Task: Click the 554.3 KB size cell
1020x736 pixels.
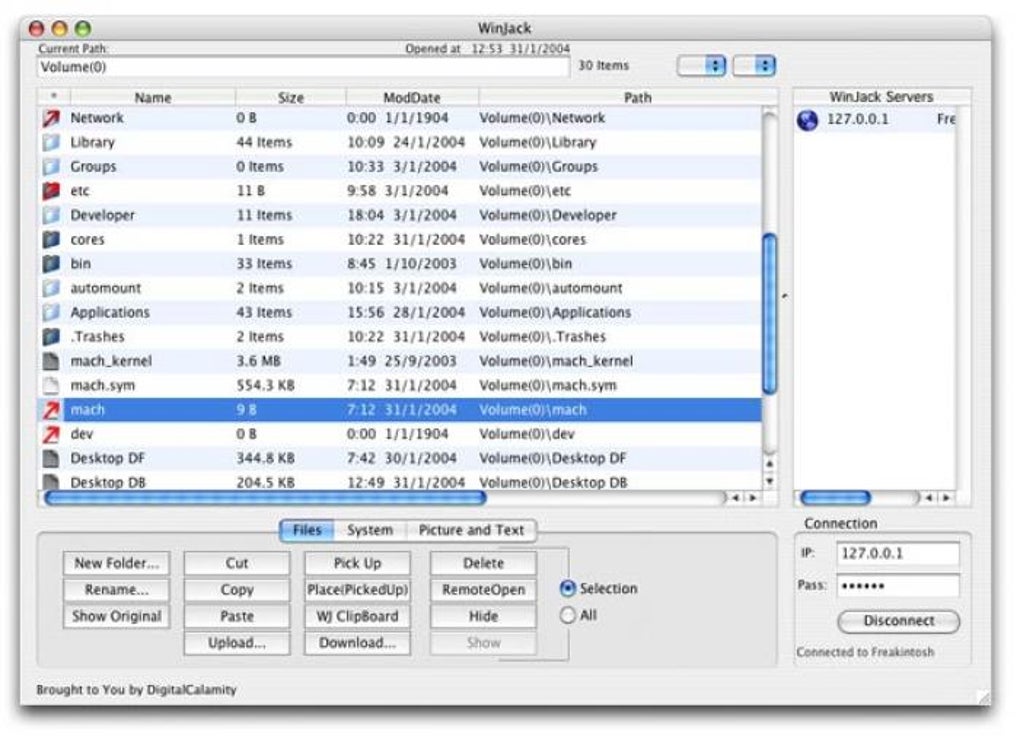Action: point(265,385)
